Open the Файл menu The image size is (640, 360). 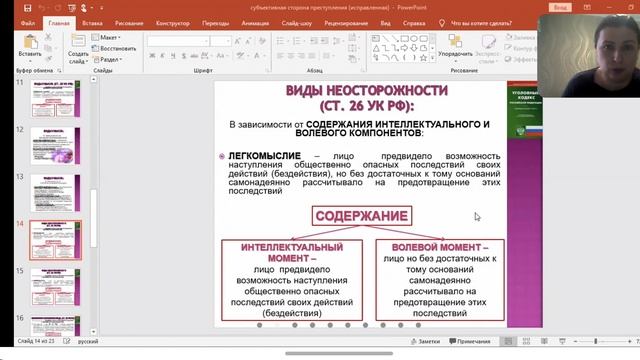pos(28,23)
